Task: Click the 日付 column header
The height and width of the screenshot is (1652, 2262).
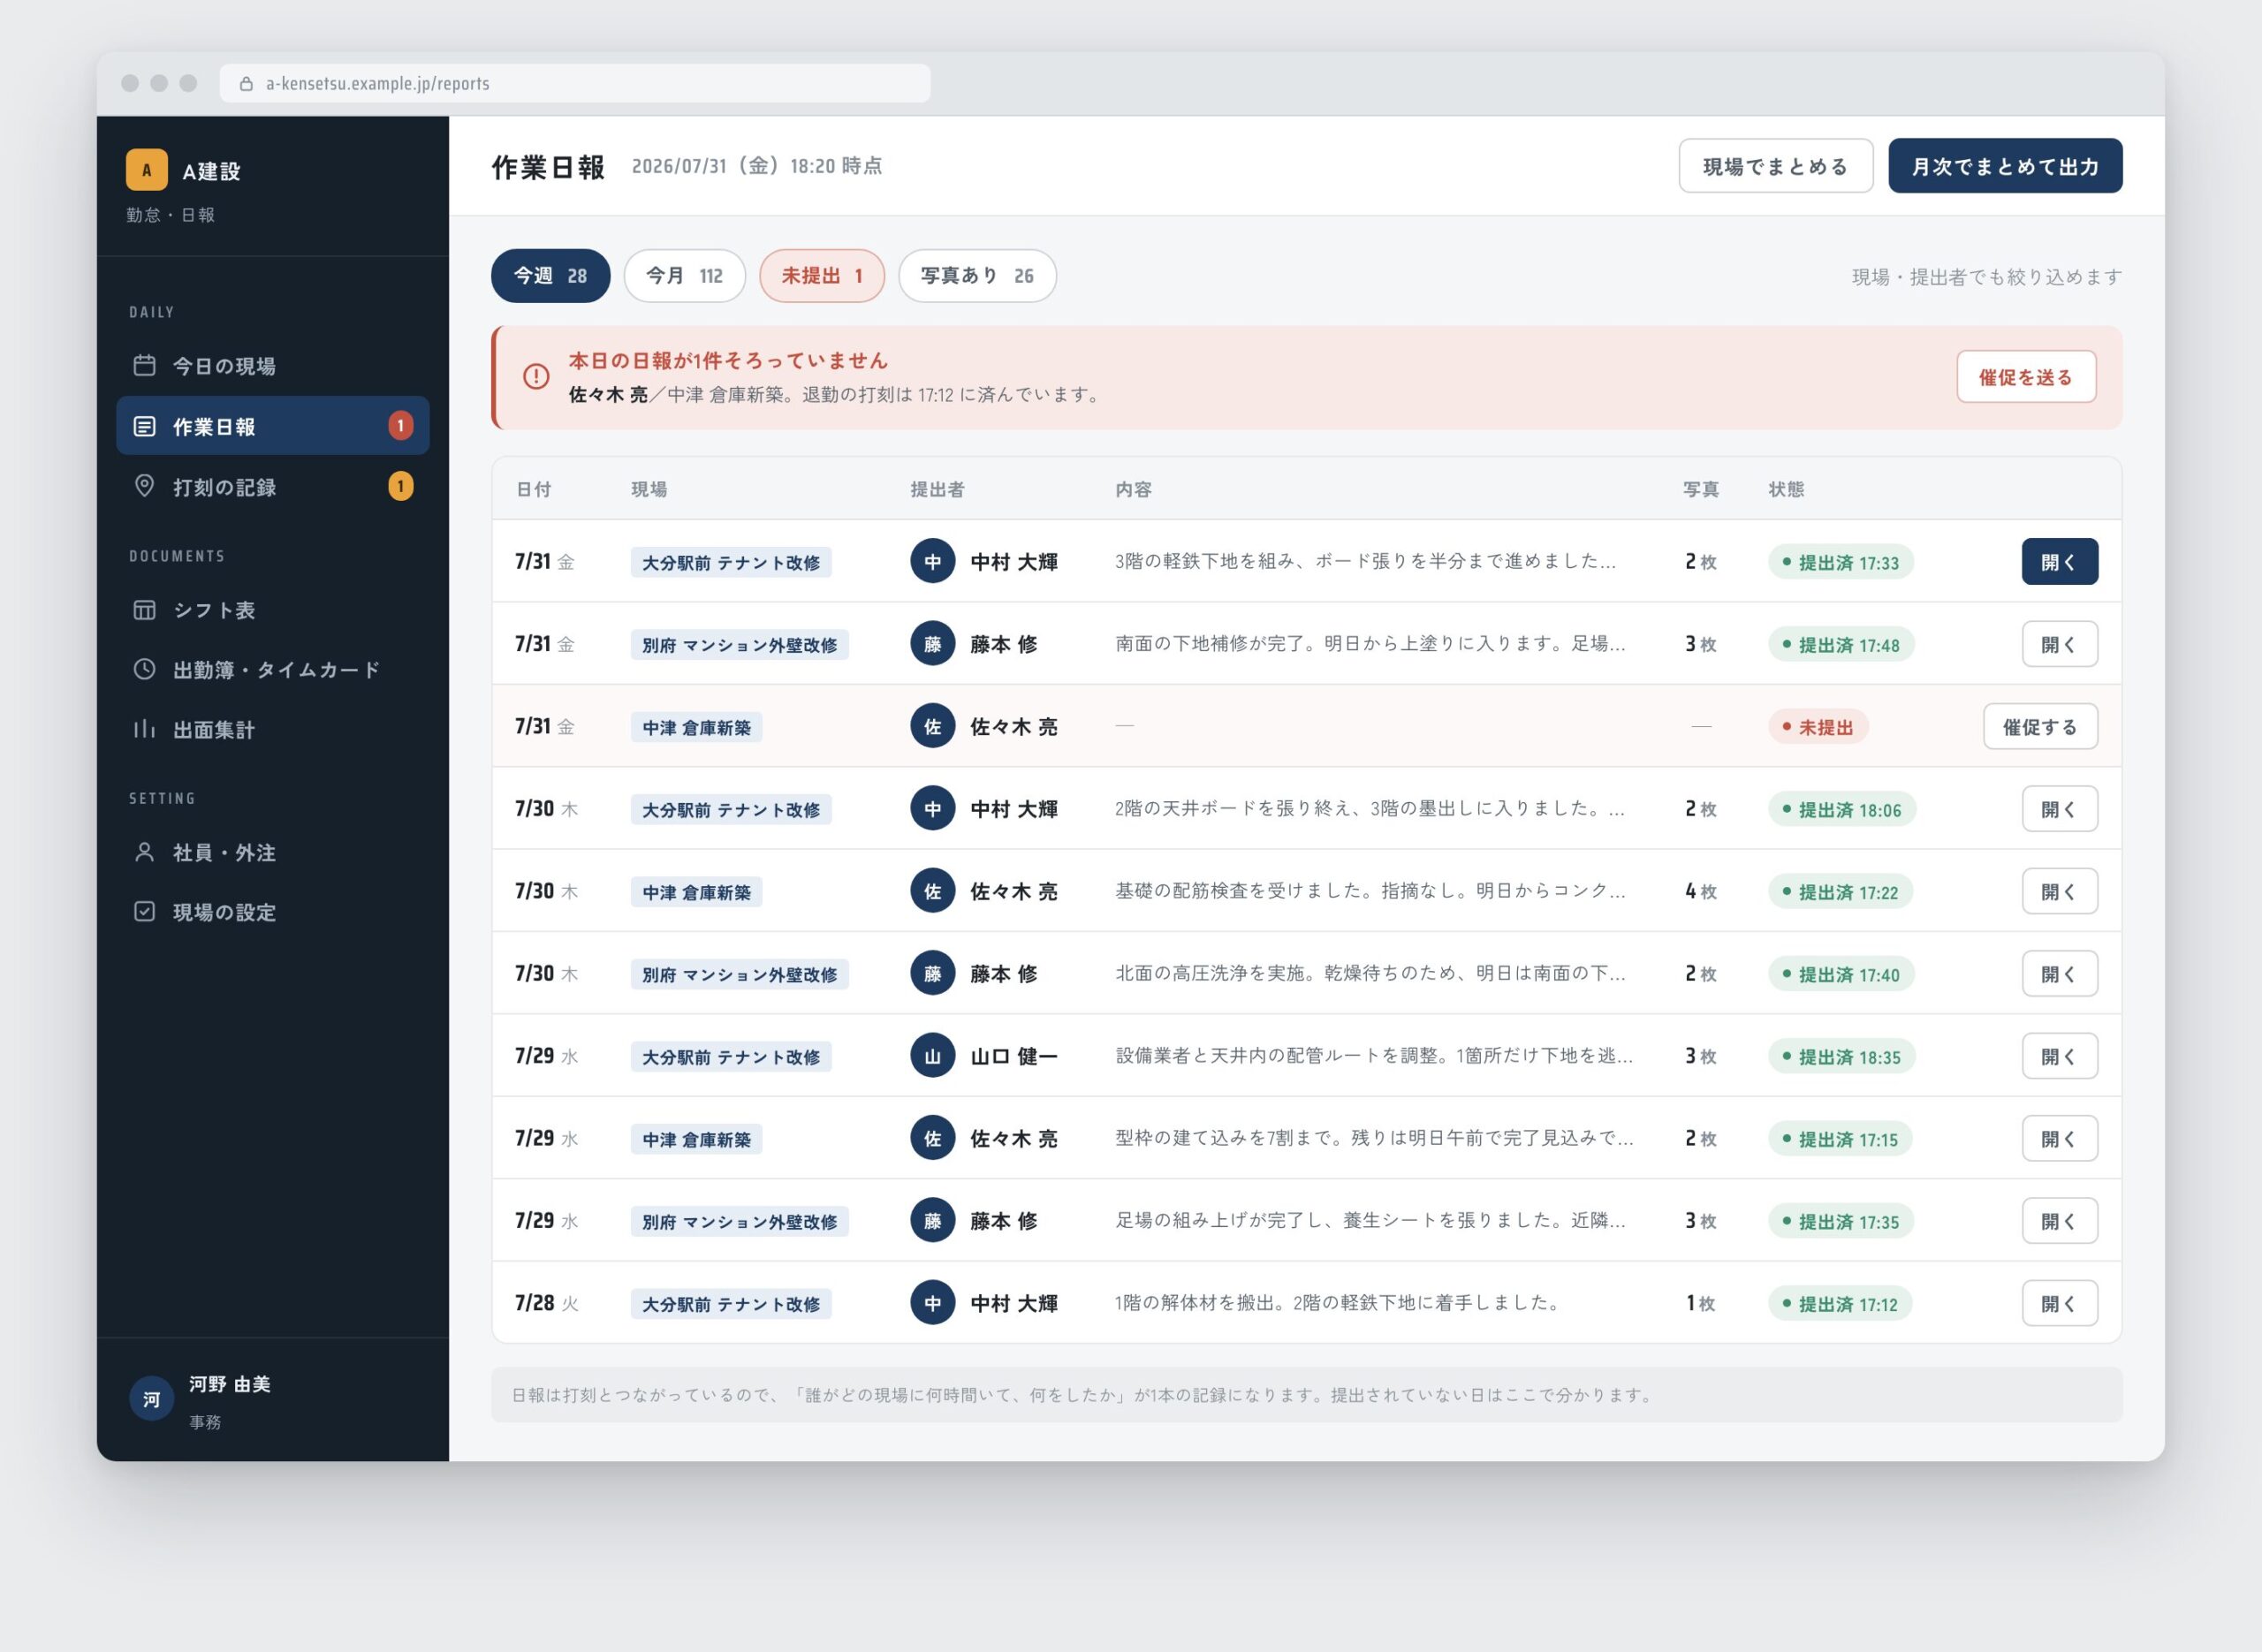Action: (533, 489)
